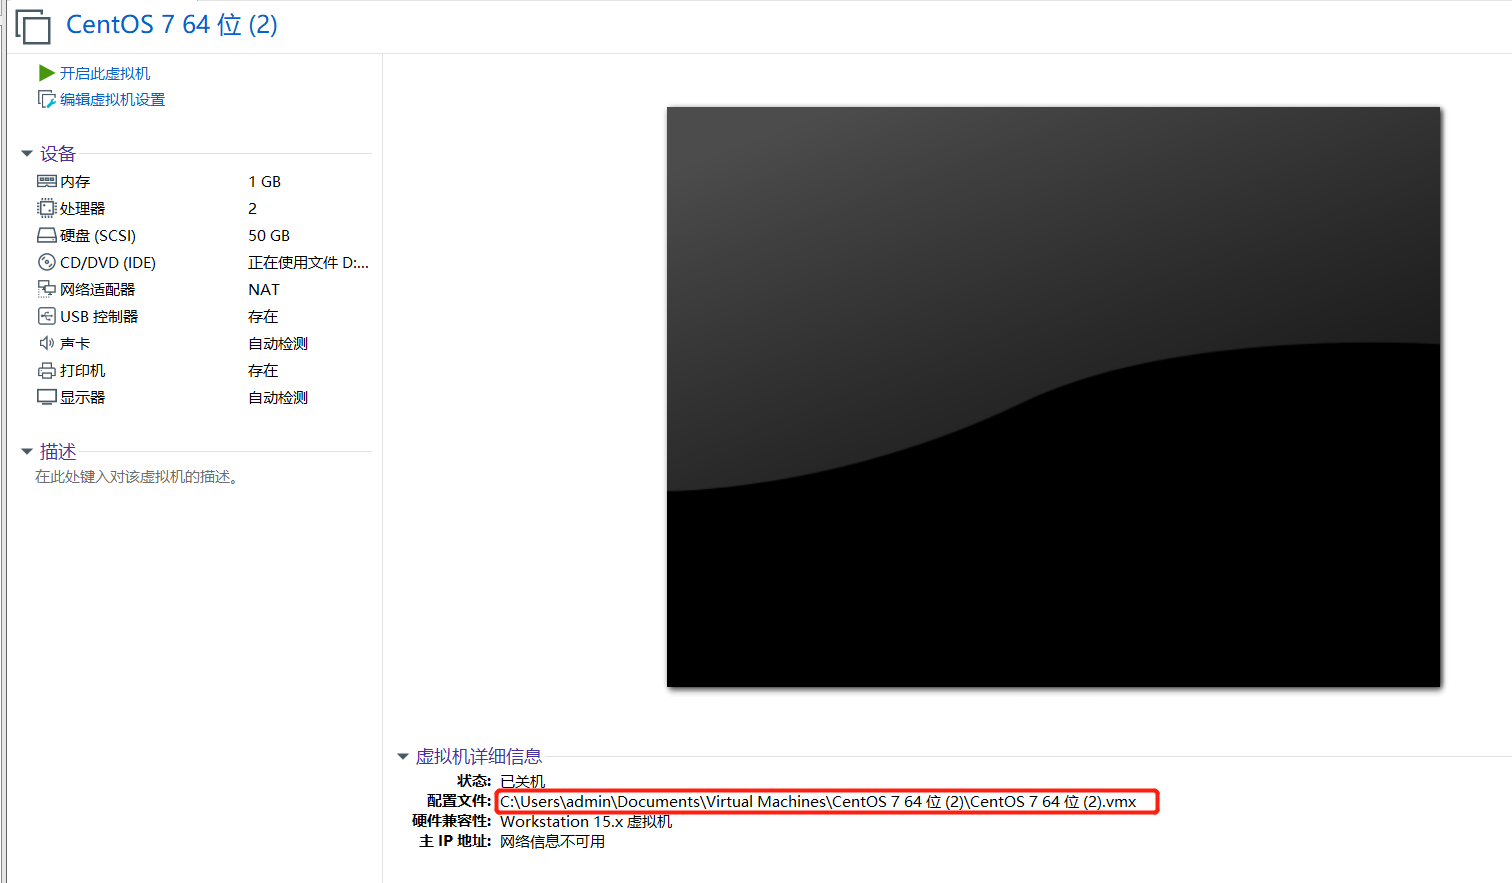The image size is (1512, 883).
Task: Click the edit VM settings icon
Action: [46, 99]
